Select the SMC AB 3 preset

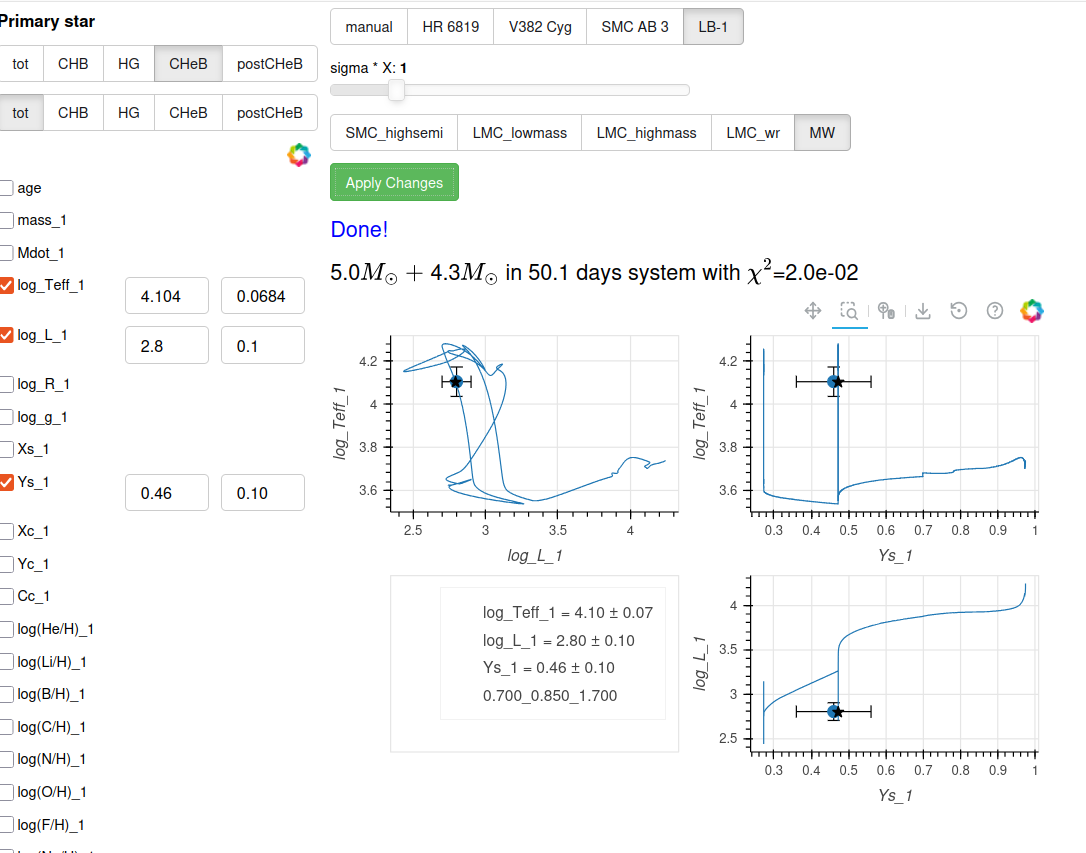point(635,27)
